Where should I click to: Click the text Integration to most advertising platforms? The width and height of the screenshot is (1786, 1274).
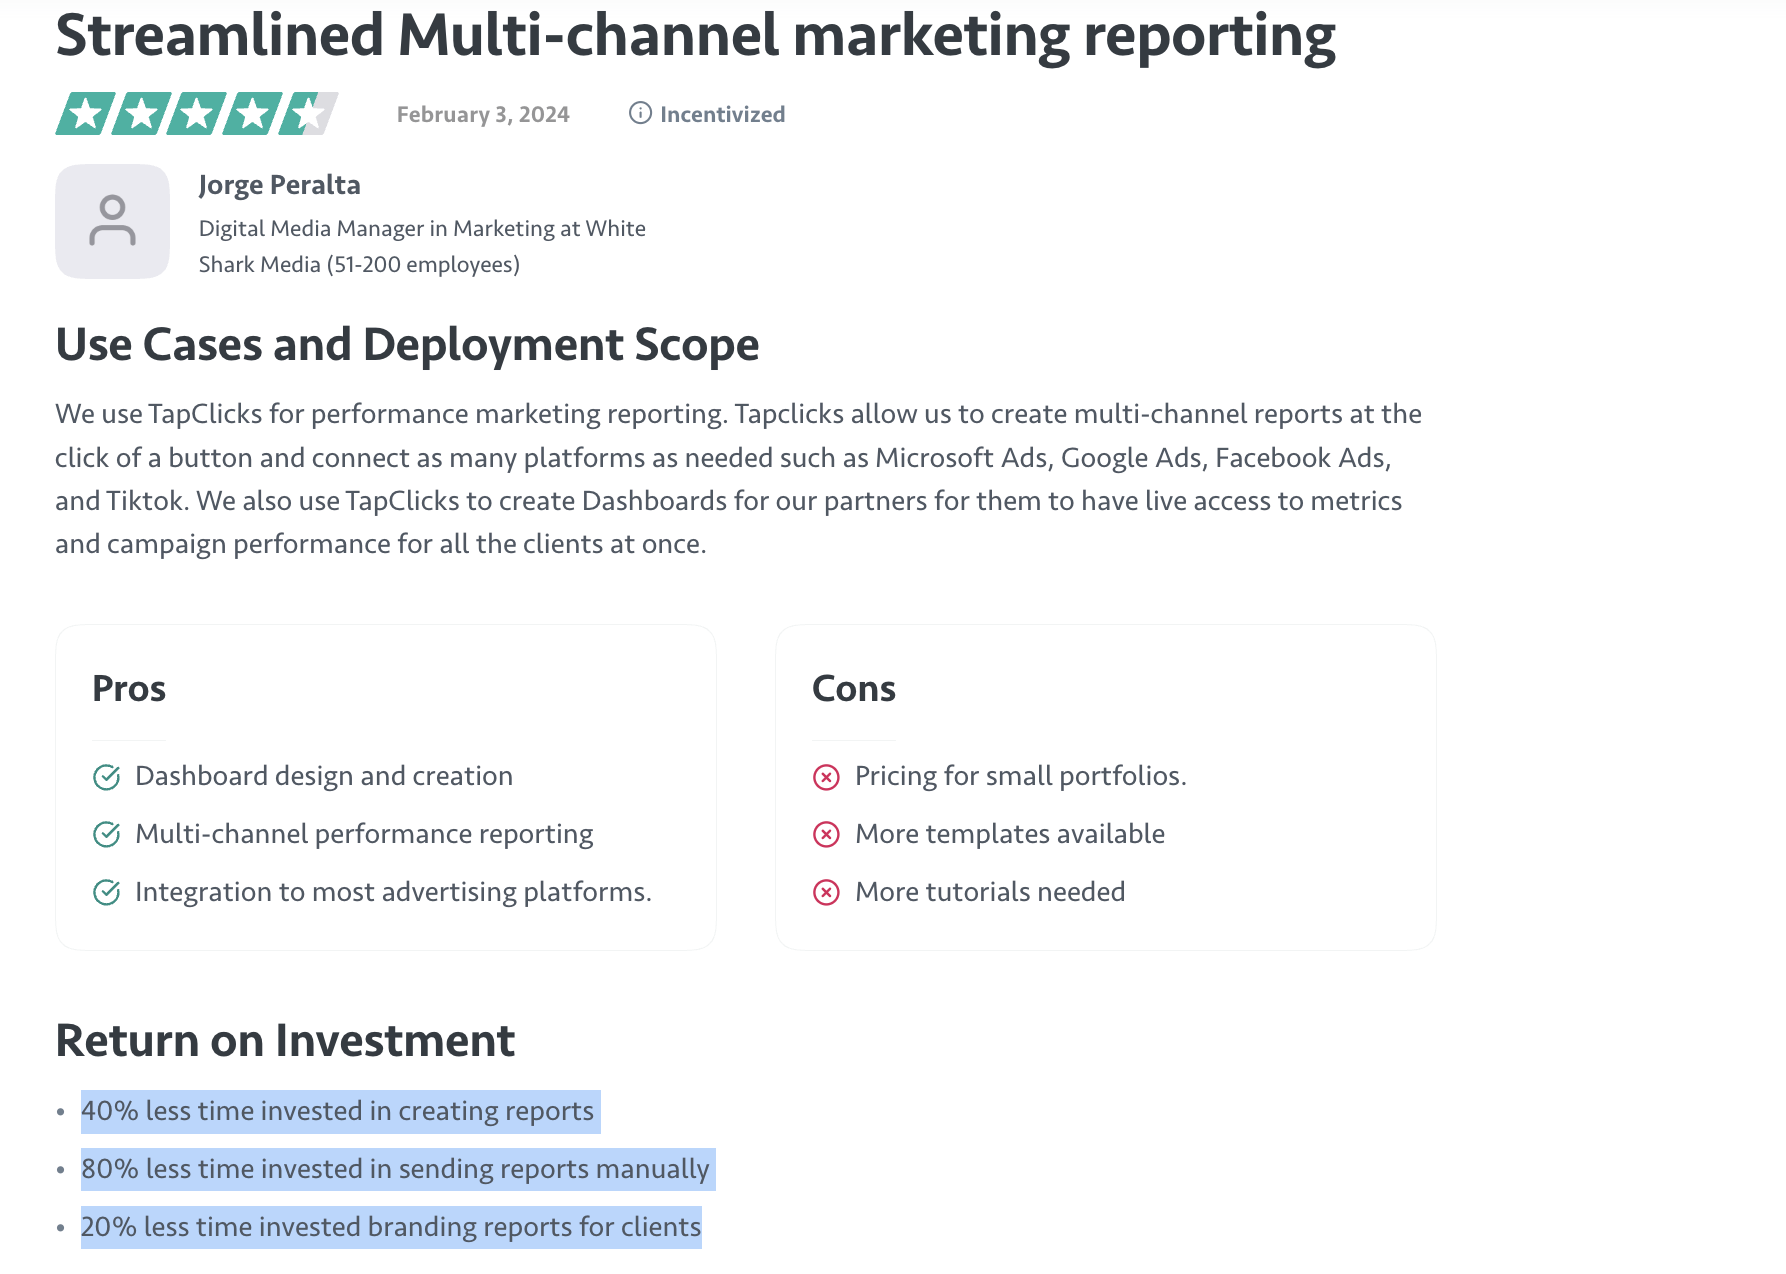point(393,892)
